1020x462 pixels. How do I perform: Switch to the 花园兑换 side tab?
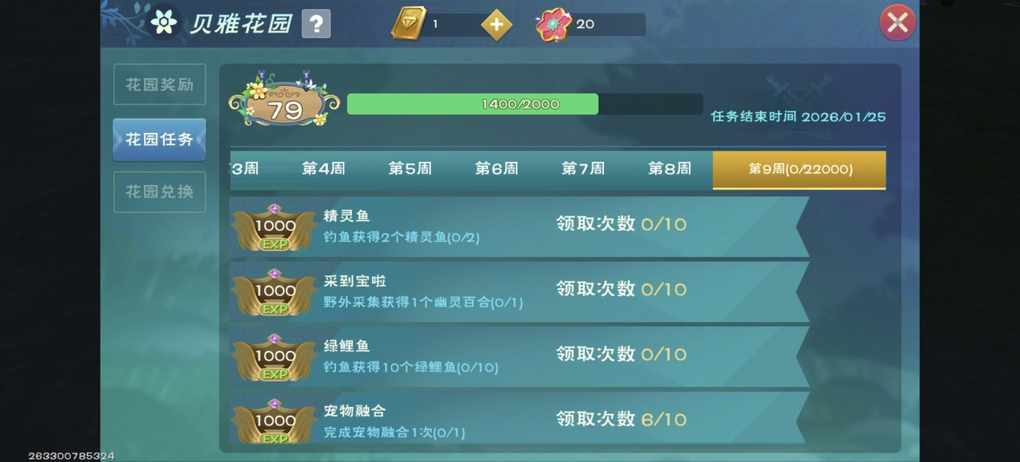[159, 192]
